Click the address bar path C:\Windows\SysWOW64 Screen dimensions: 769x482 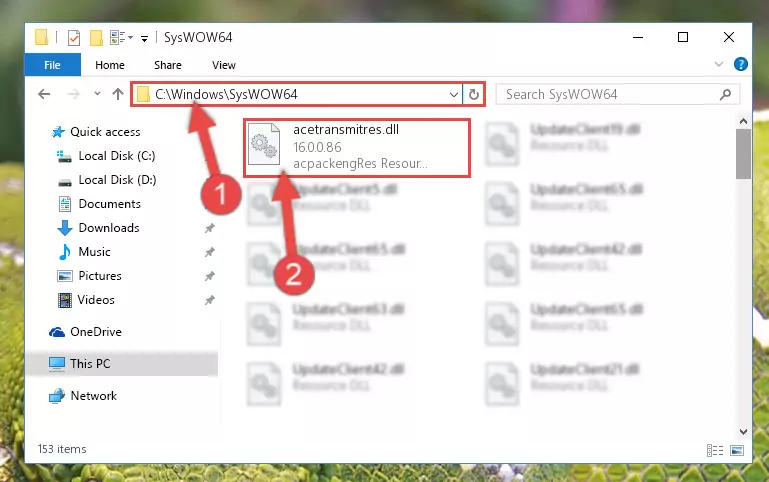coord(226,94)
